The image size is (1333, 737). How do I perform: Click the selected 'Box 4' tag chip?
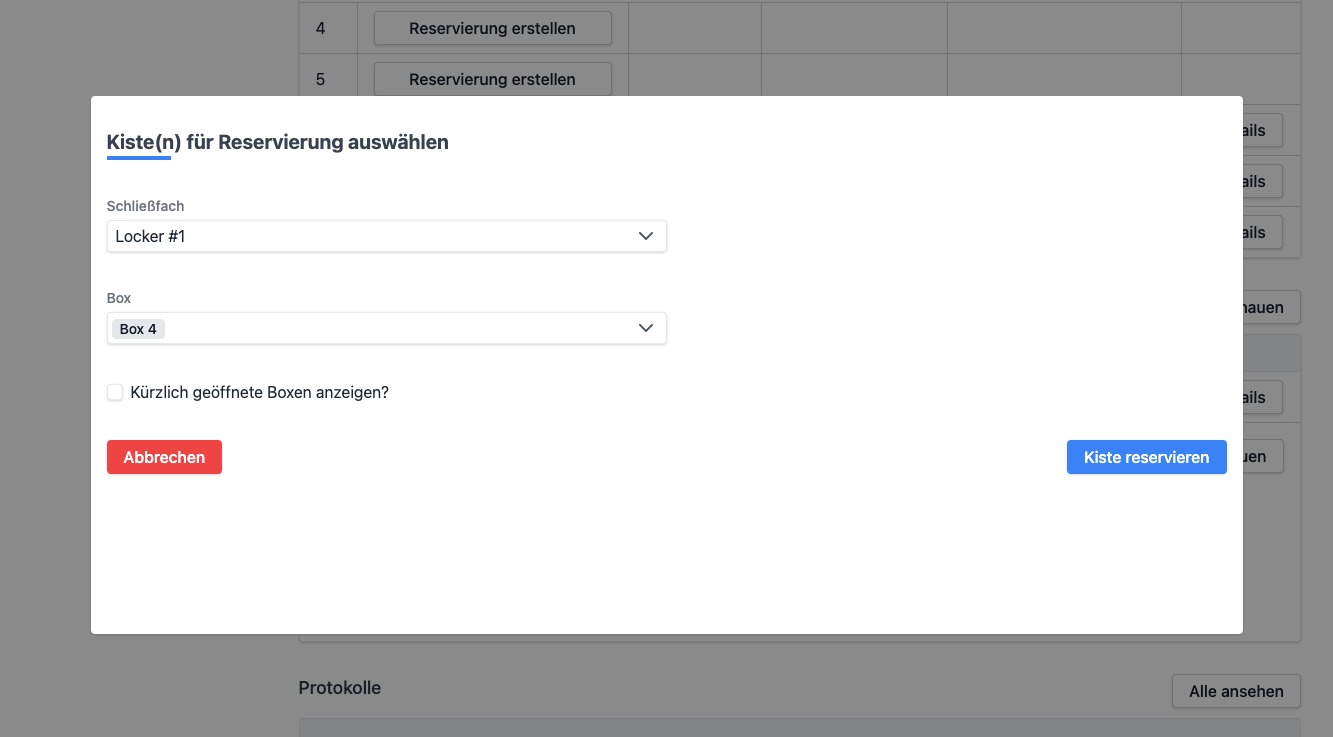pyautogui.click(x=138, y=329)
